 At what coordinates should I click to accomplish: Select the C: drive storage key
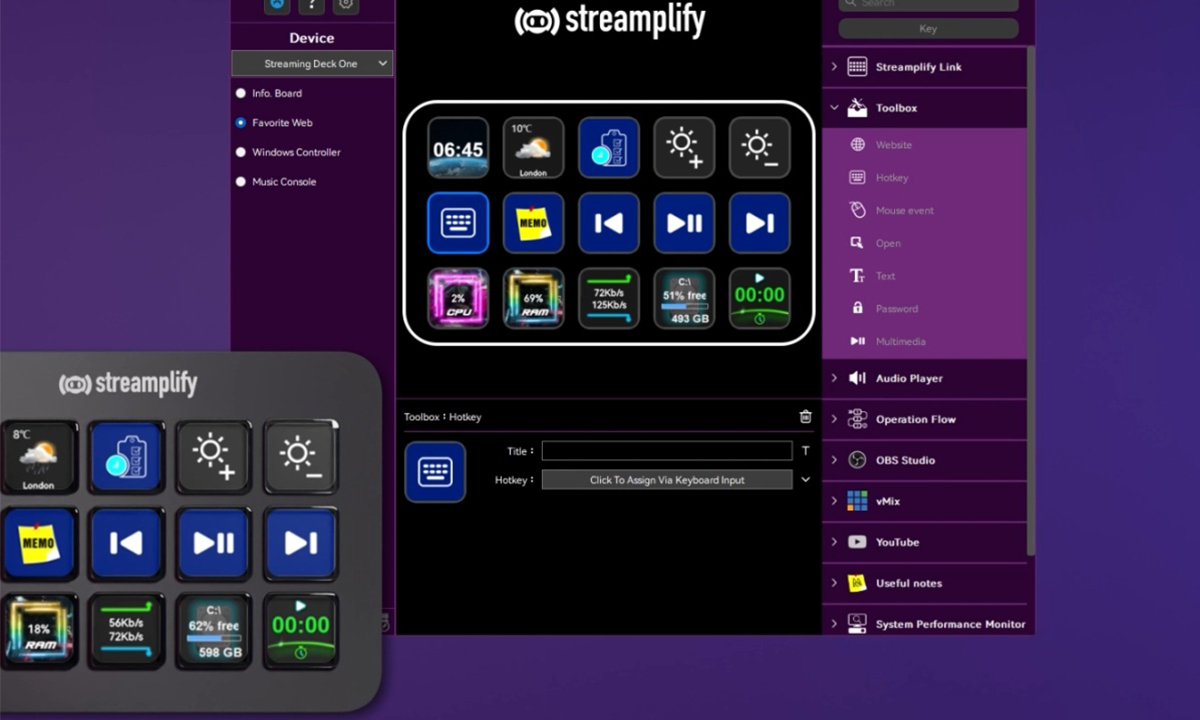pos(684,298)
